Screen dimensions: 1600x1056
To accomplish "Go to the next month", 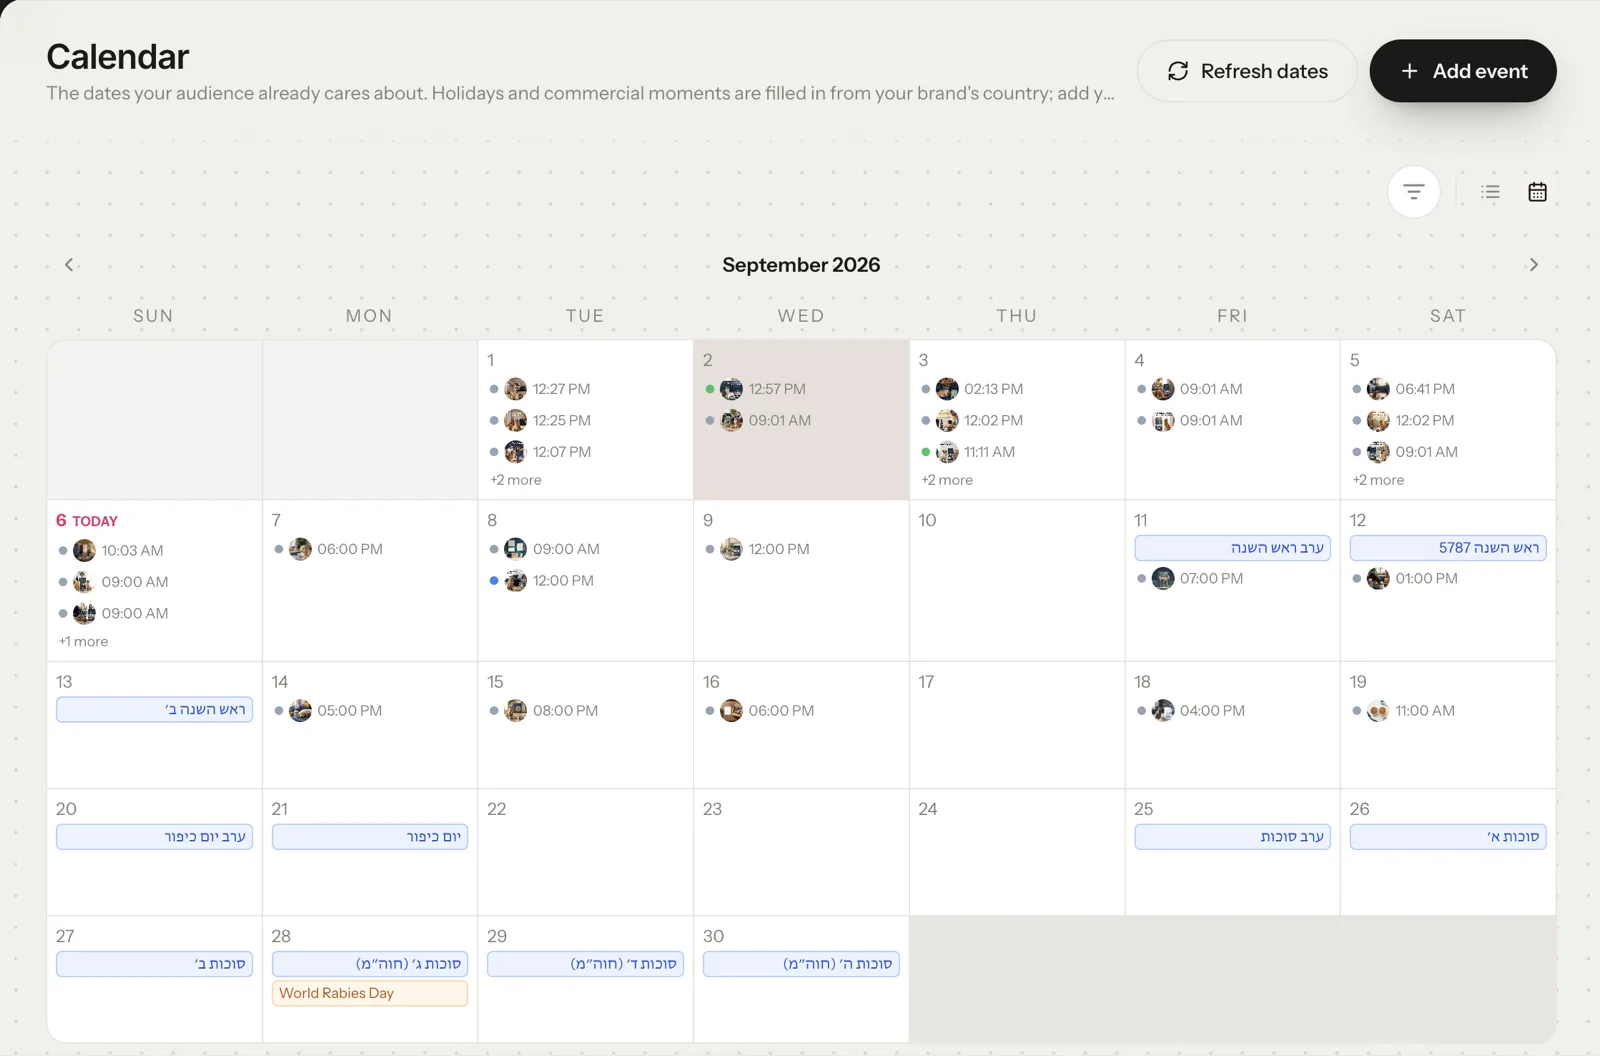I will click(x=1533, y=265).
